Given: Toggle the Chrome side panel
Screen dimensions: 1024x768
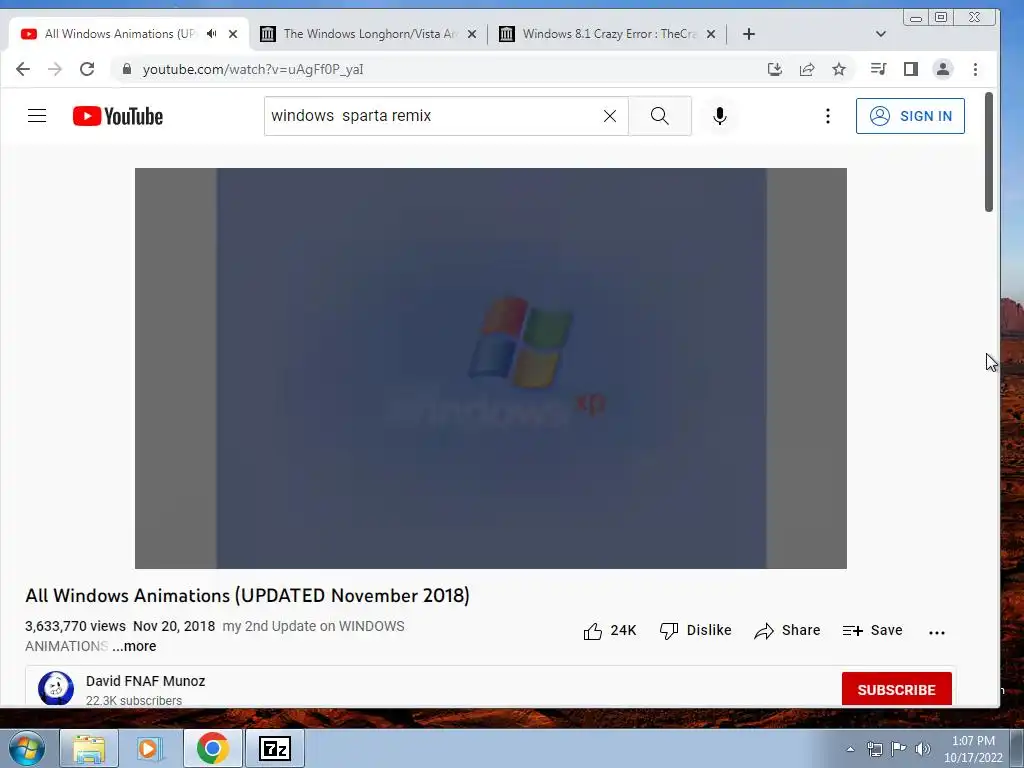Looking at the screenshot, I should click(910, 69).
